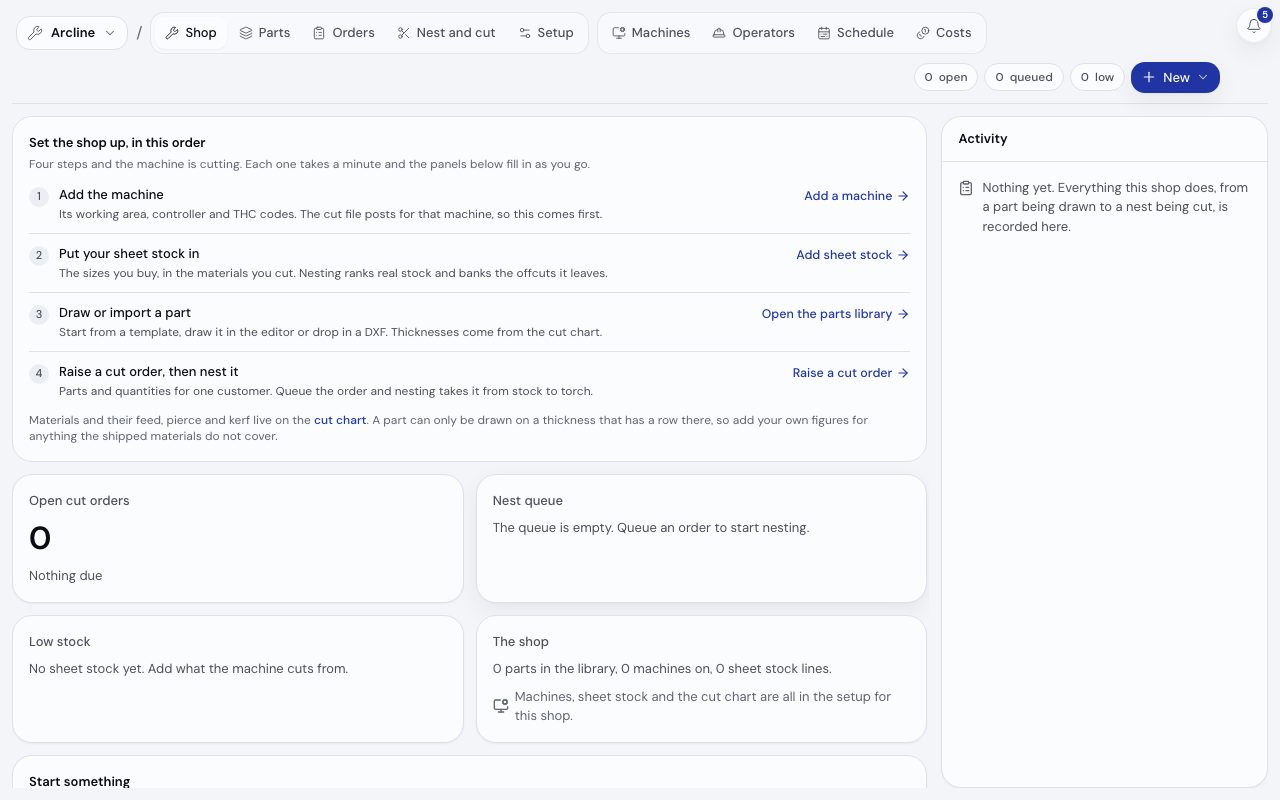Open the cut chart link

click(340, 420)
